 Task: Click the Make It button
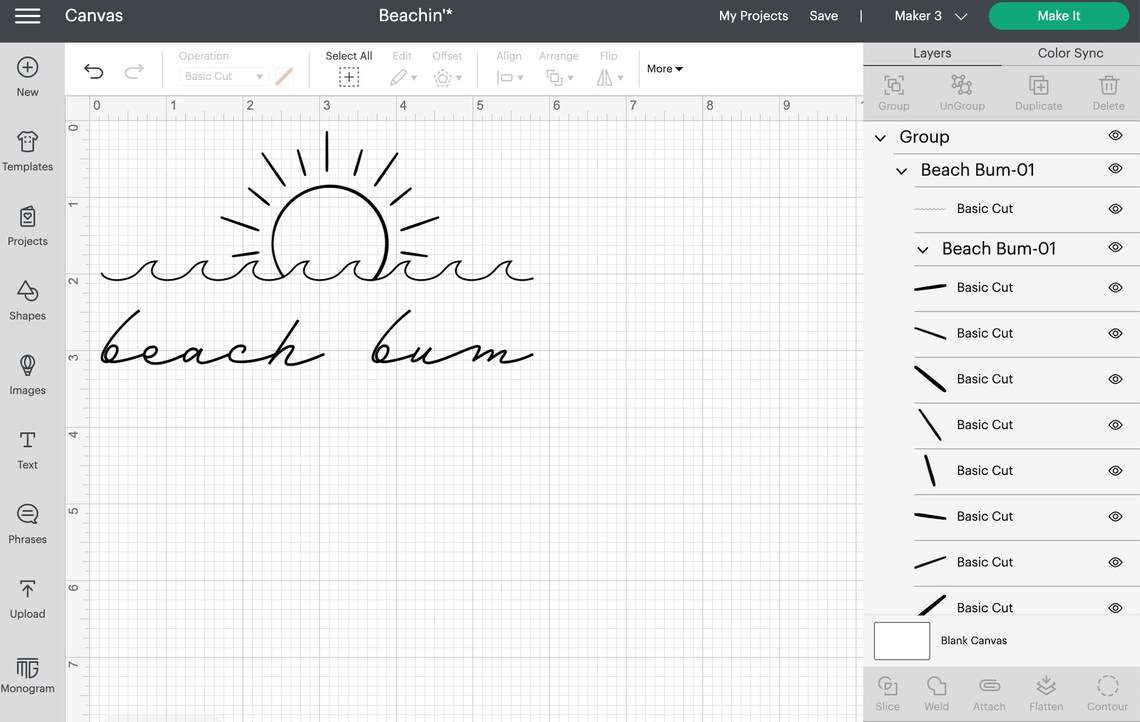pos(1058,15)
